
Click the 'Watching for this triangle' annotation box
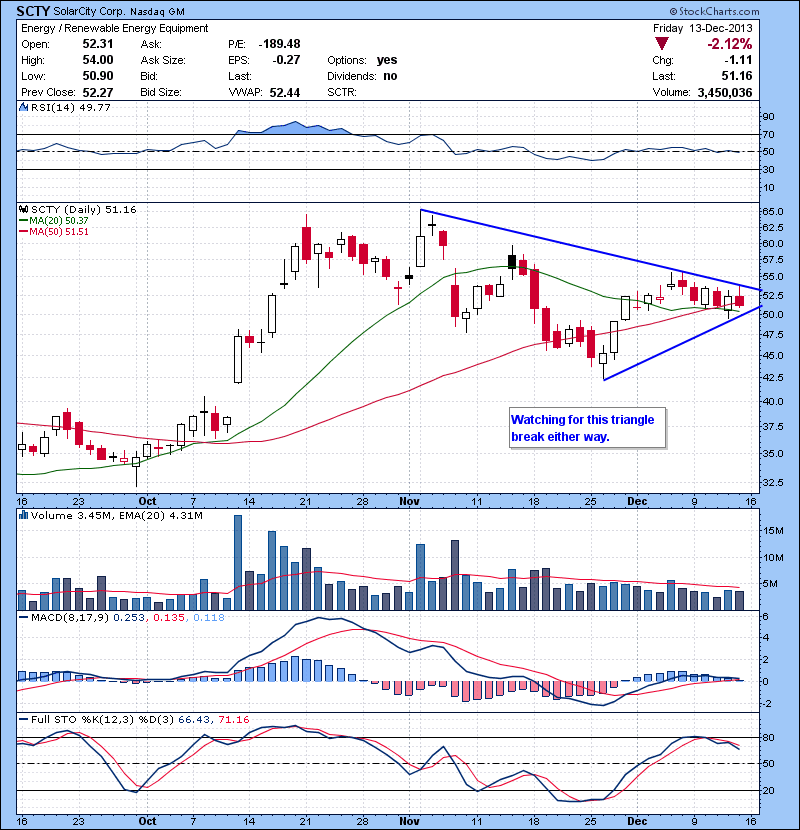pos(587,428)
